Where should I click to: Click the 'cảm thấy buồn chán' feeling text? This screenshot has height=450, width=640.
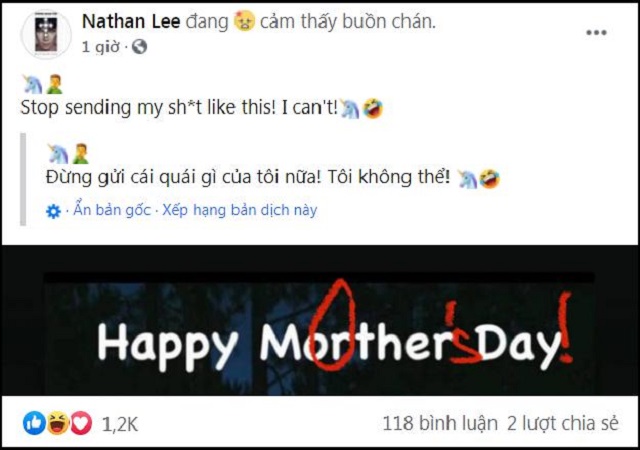click(347, 21)
